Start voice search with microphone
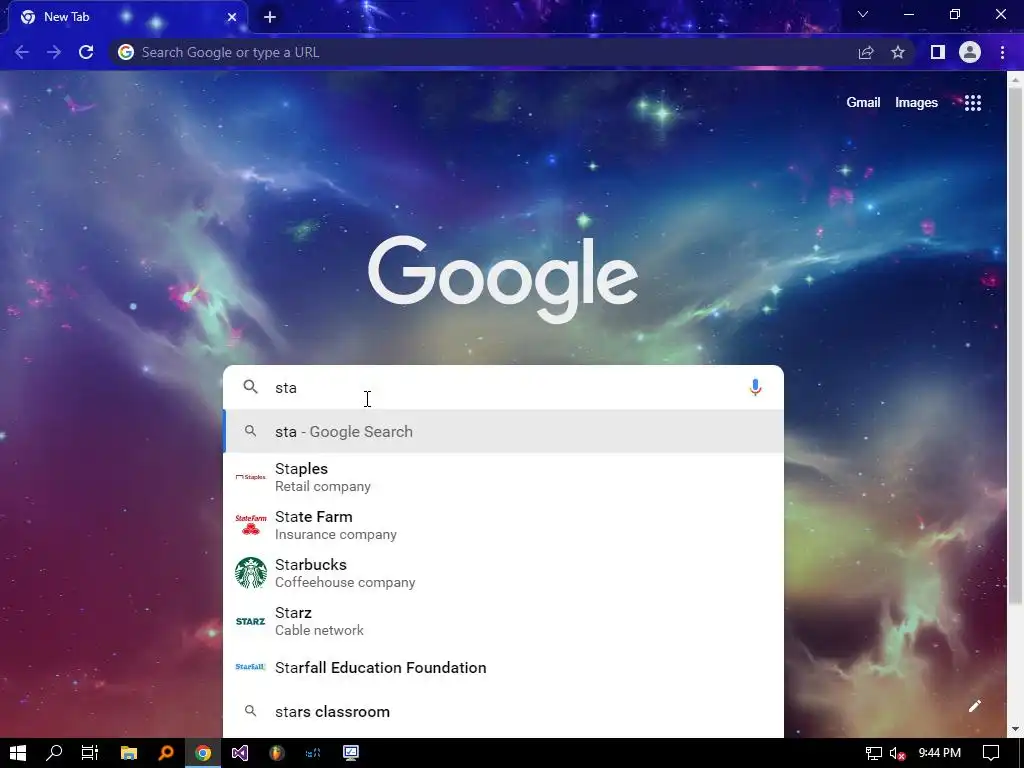The width and height of the screenshot is (1024, 768). (755, 387)
